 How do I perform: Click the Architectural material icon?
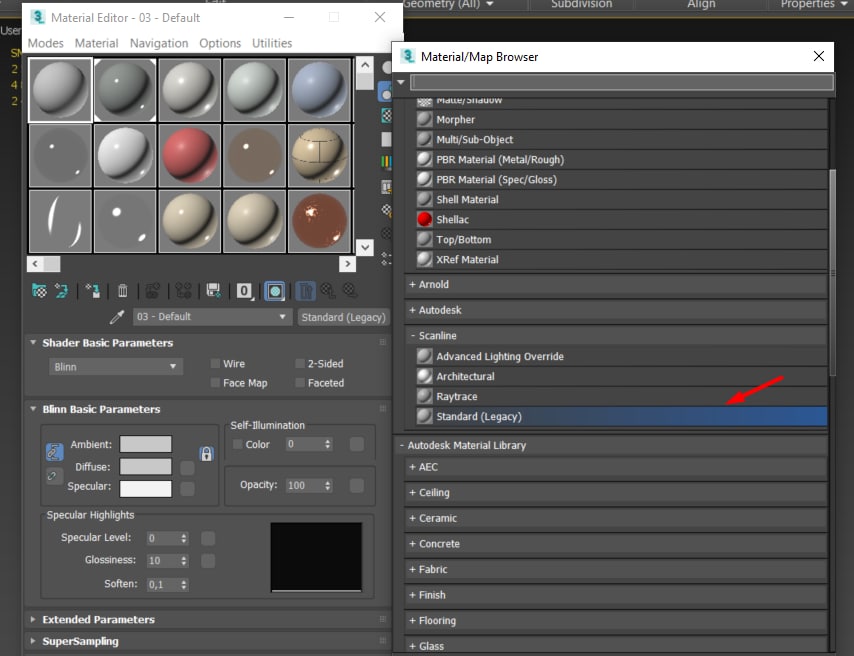click(x=424, y=376)
